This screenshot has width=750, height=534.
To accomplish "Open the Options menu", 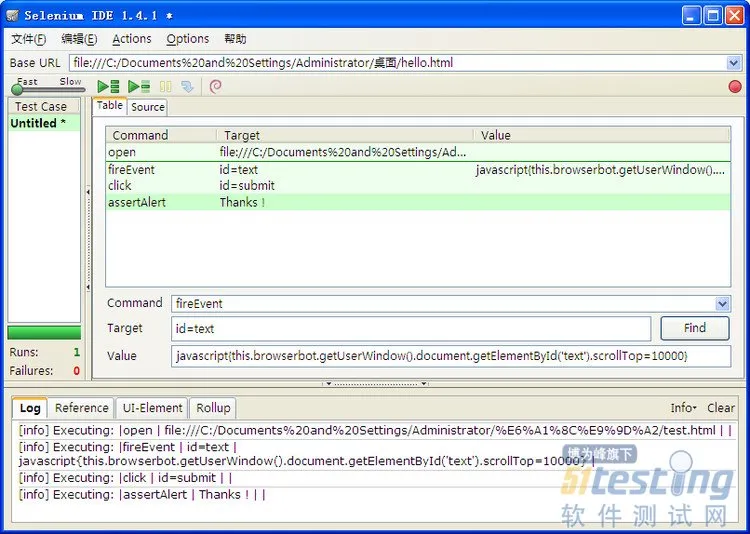I will (x=188, y=39).
